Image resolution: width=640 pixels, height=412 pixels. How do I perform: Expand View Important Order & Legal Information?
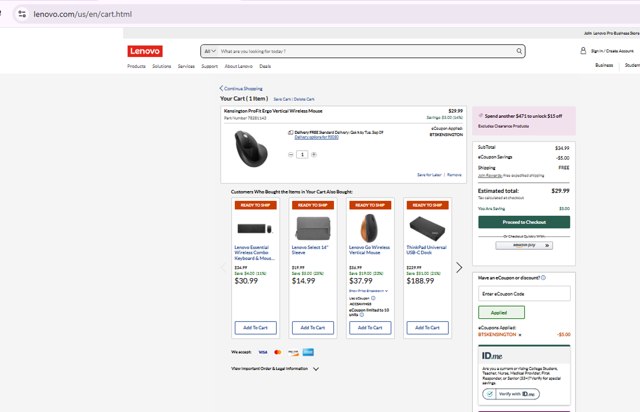(x=275, y=369)
